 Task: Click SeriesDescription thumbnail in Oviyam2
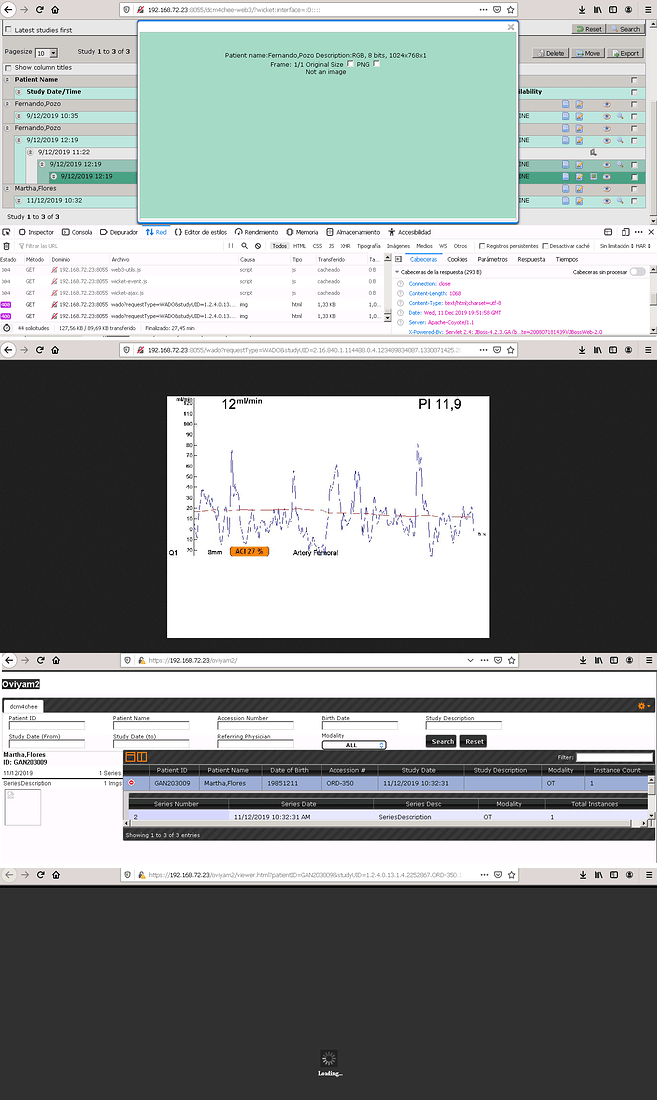click(x=22, y=807)
